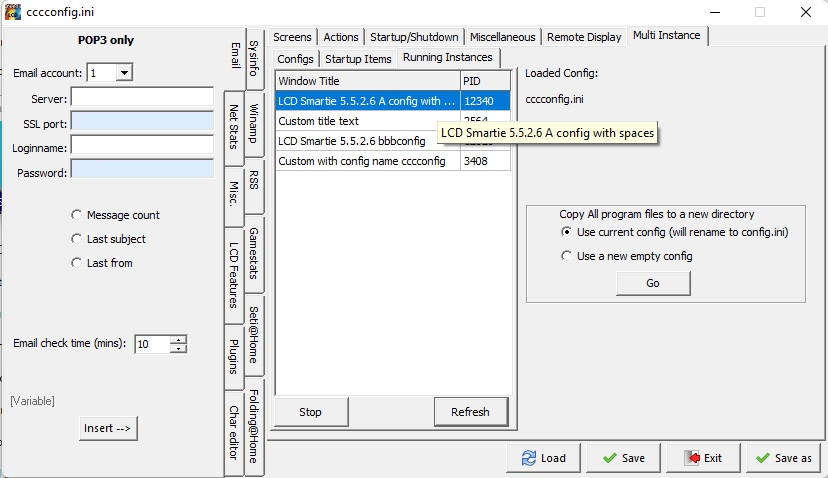Screen dimensions: 828x478
Task: Click the PID column header
Action: [x=485, y=81]
